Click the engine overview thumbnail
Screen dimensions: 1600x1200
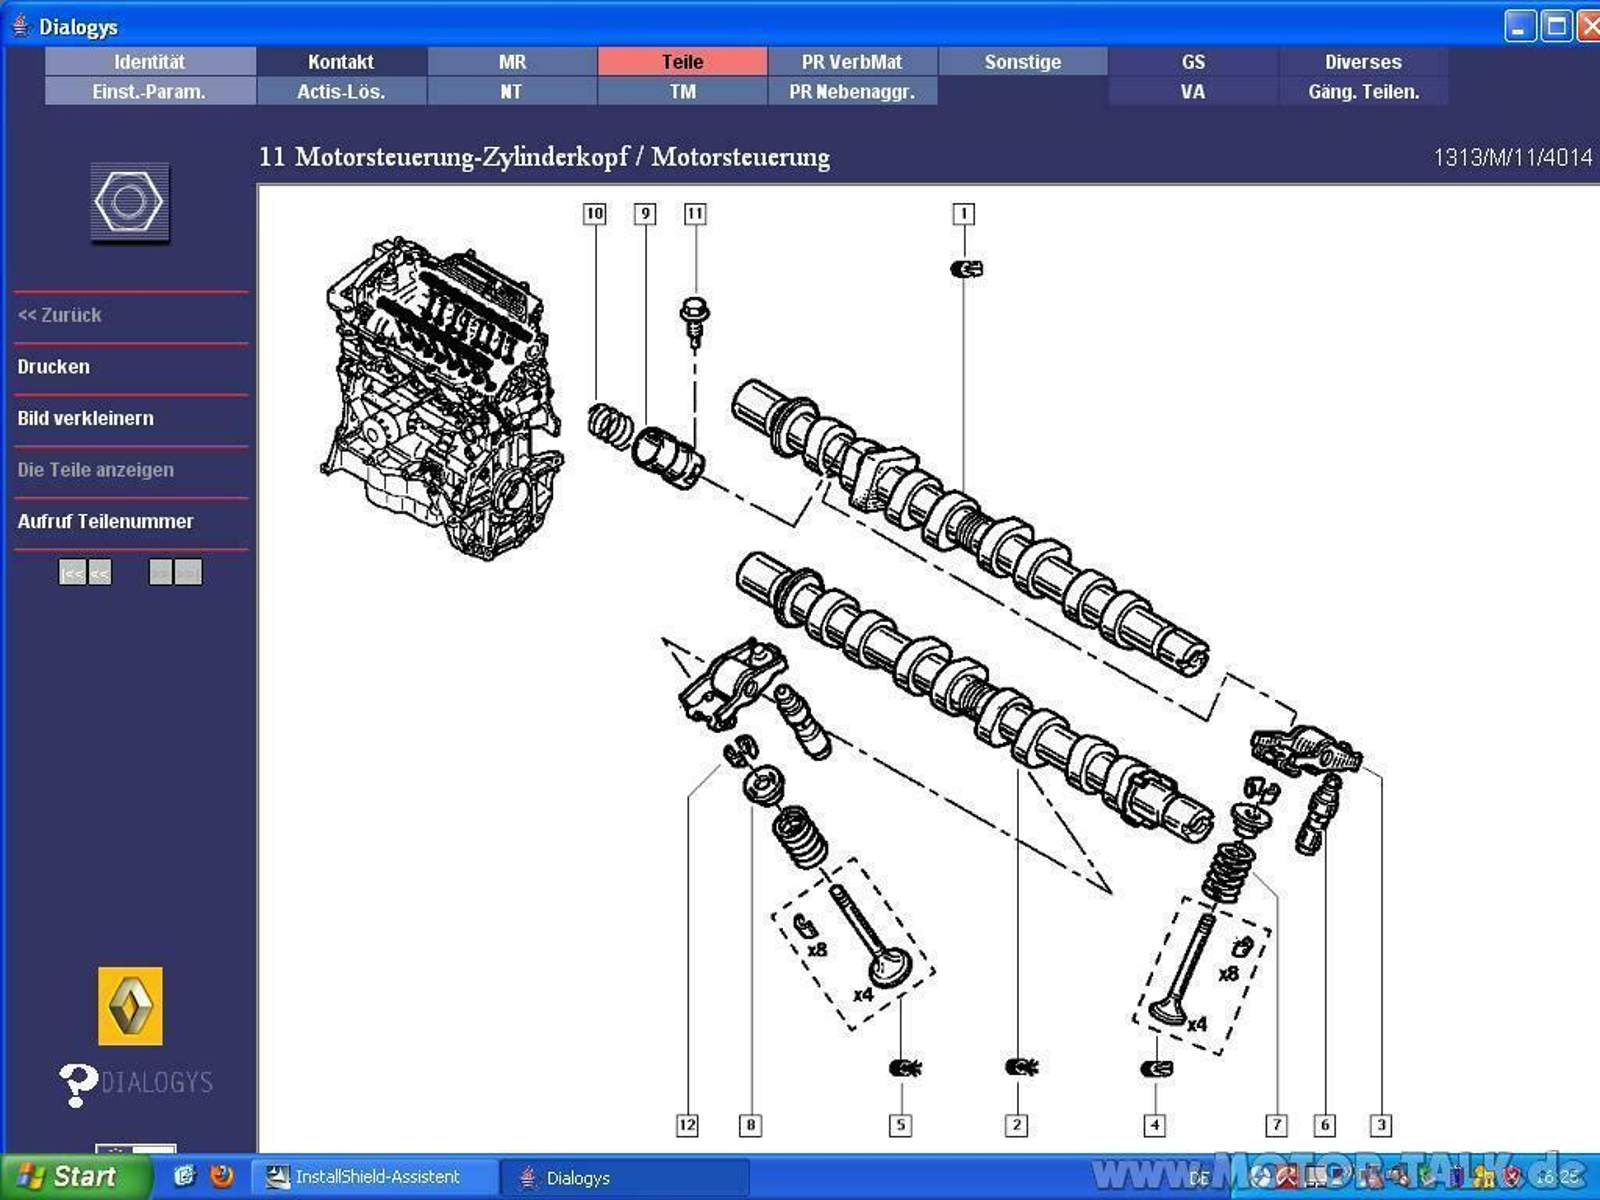pyautogui.click(x=442, y=398)
